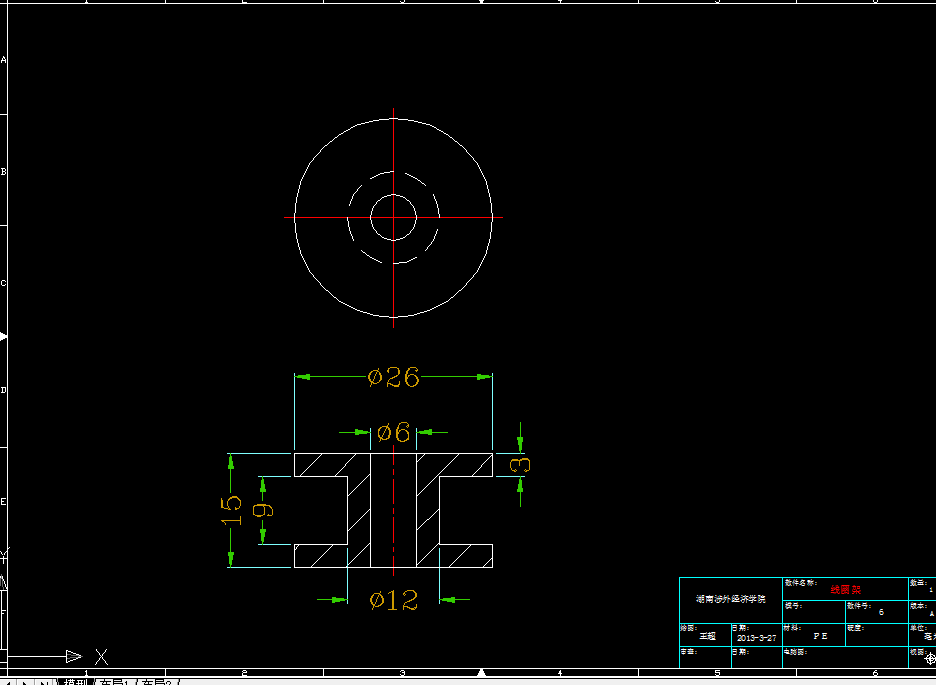This screenshot has height=685, width=936.
Task: Click the 绘图: label in title block
Action: tap(688, 628)
